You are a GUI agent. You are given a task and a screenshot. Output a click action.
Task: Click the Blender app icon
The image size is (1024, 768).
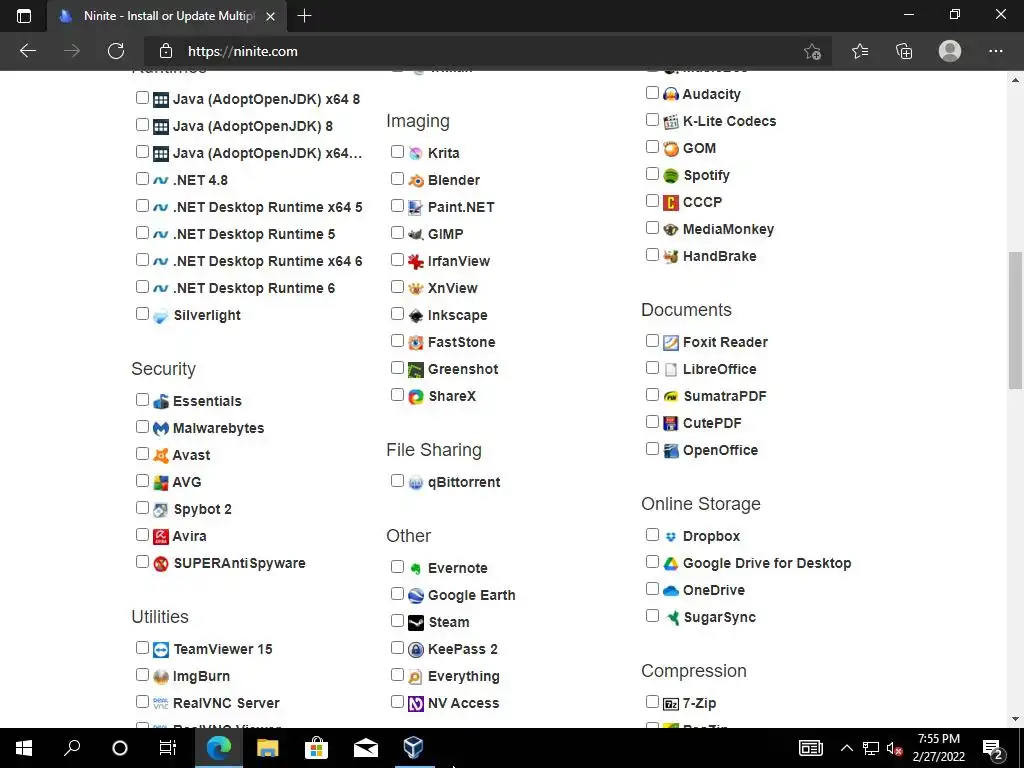(416, 180)
